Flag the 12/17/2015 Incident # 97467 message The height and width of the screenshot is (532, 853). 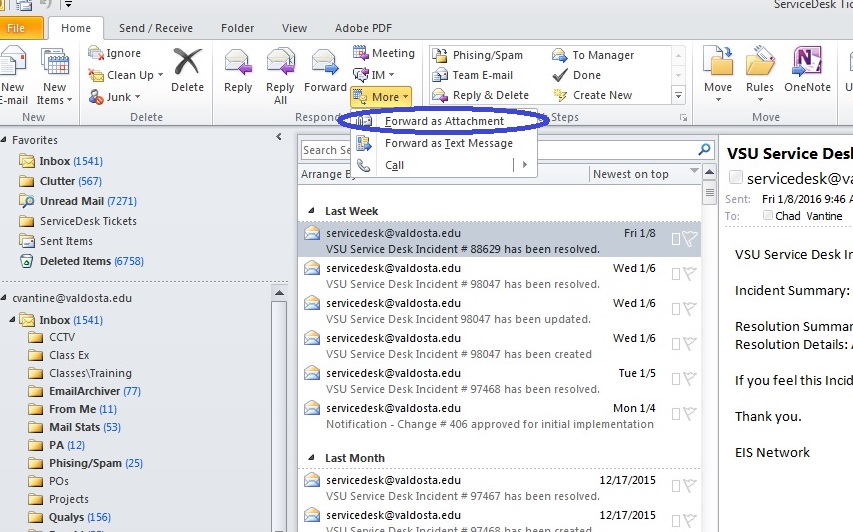(x=690, y=486)
